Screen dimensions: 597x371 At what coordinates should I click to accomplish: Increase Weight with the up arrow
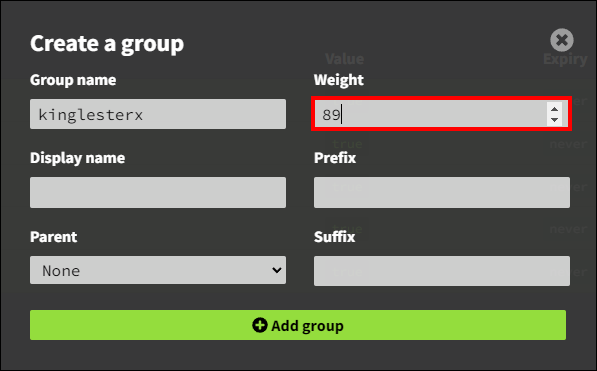coord(554,109)
